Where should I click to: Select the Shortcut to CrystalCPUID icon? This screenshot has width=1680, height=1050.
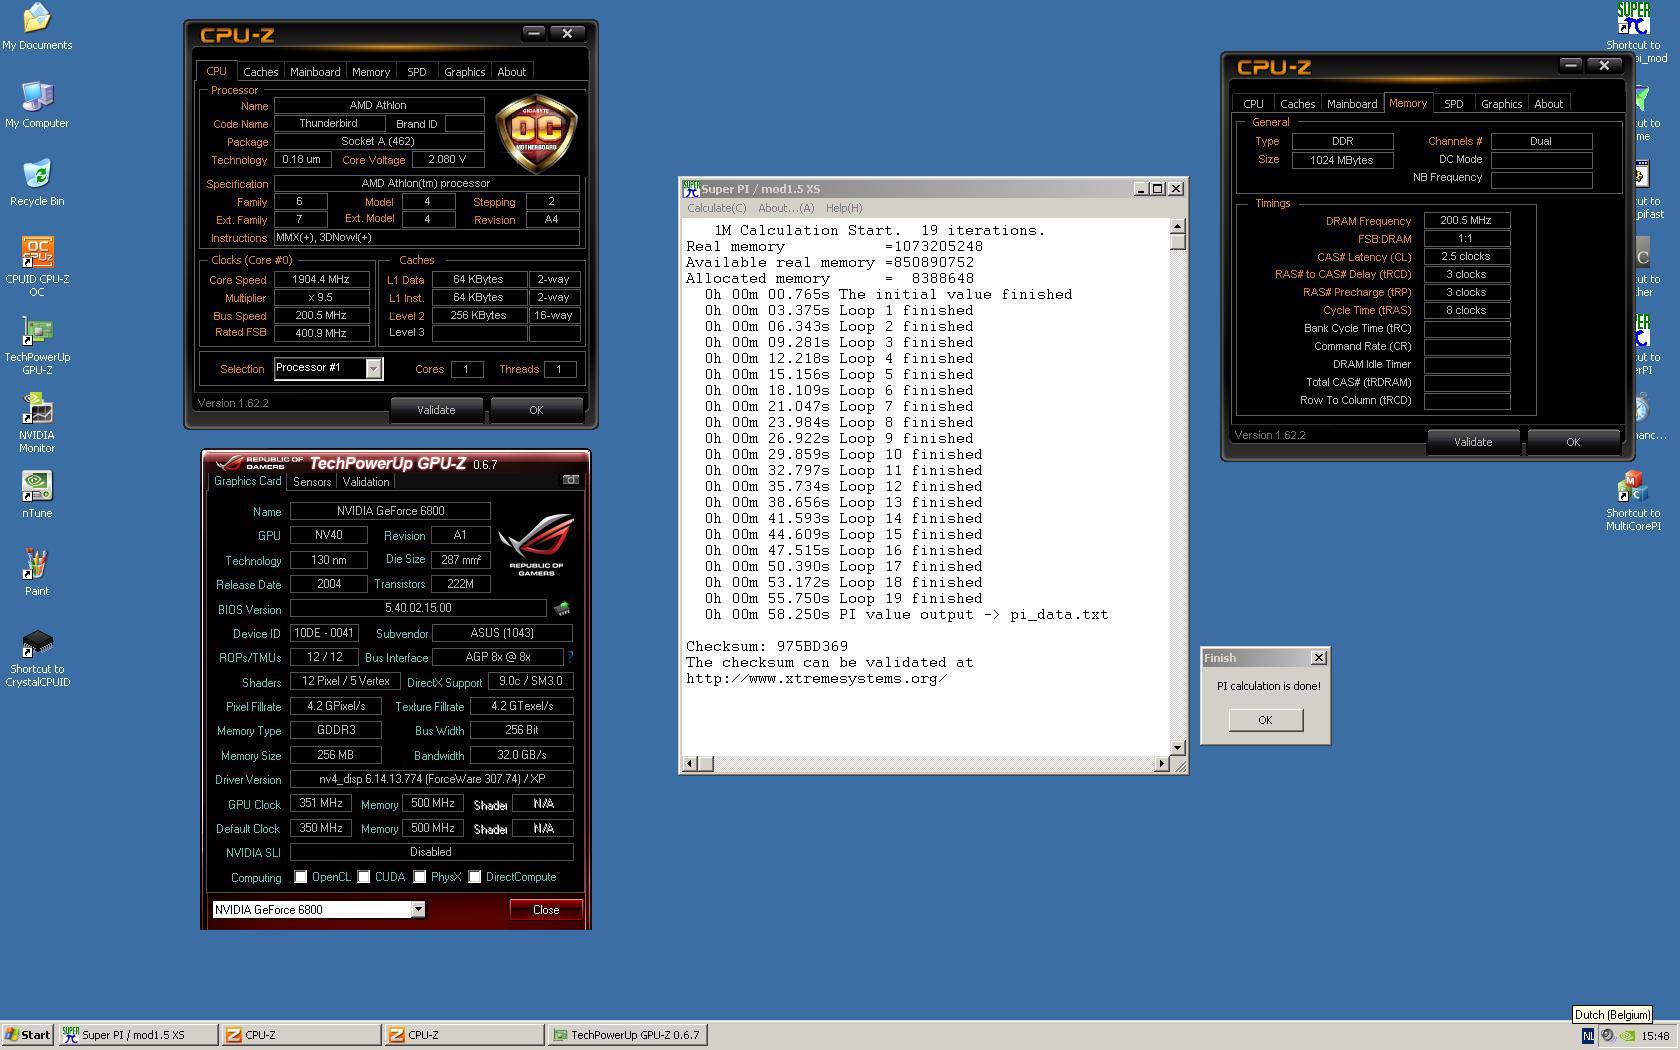[x=37, y=659]
